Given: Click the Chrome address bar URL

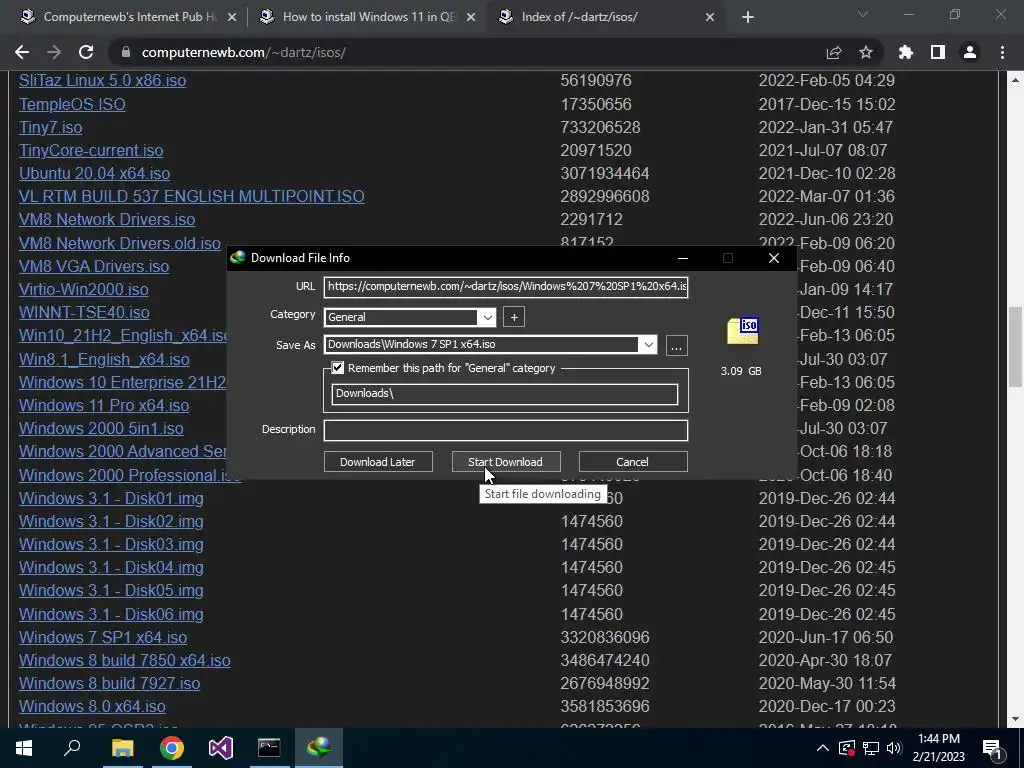Looking at the screenshot, I should coord(244,52).
